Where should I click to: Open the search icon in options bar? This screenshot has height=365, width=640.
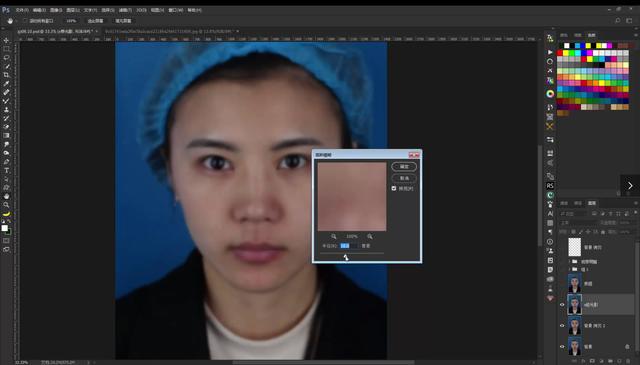coord(618,20)
